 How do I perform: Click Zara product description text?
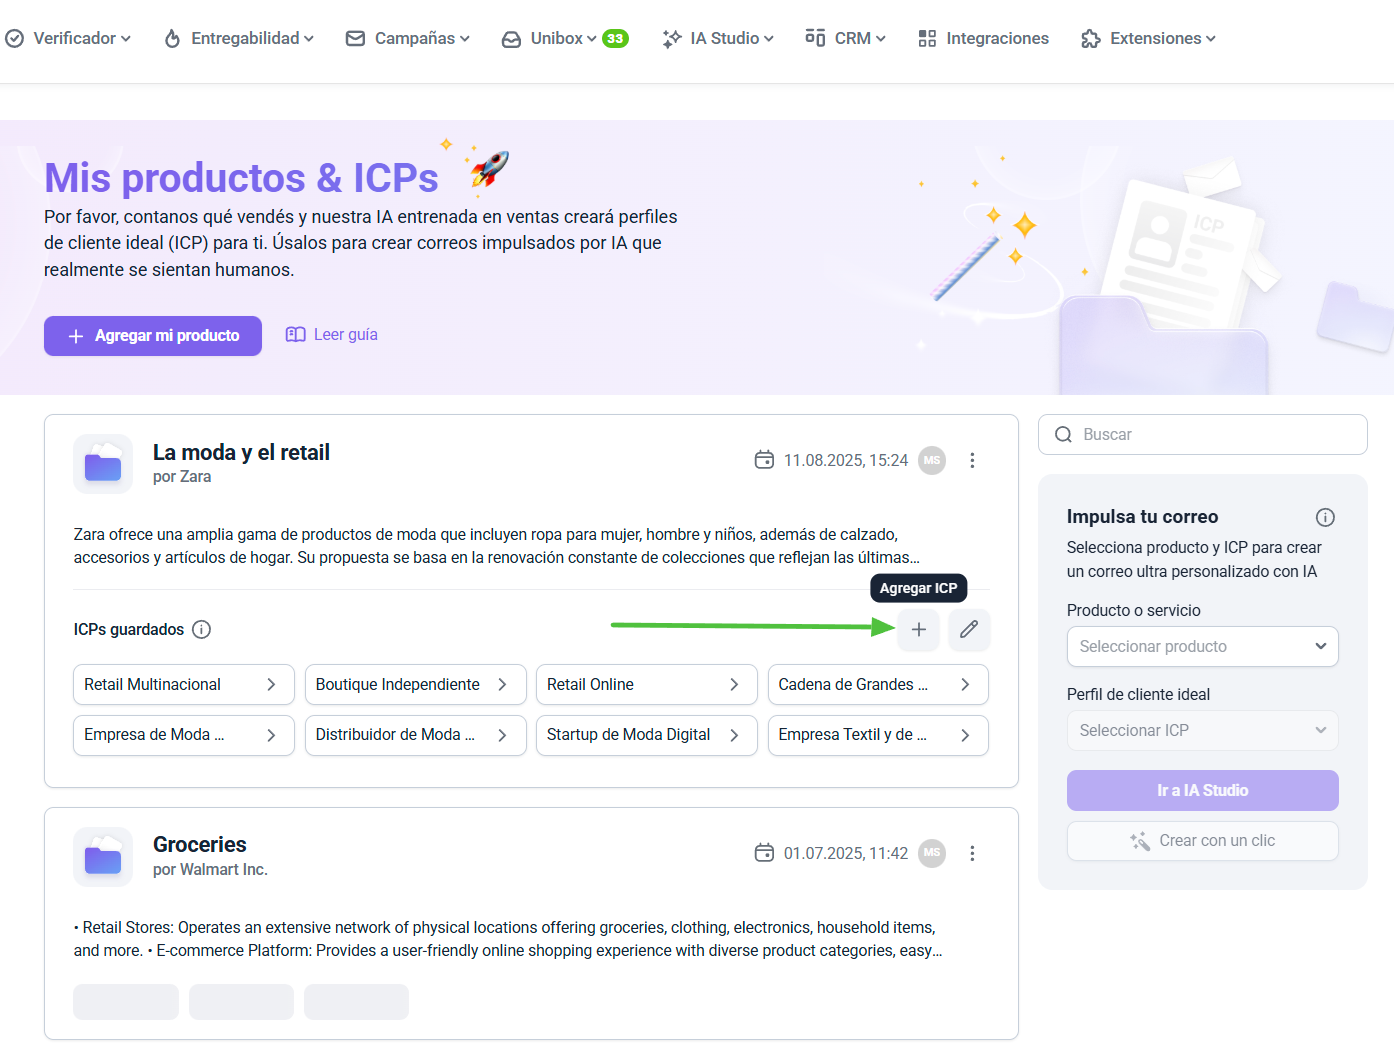click(x=497, y=546)
